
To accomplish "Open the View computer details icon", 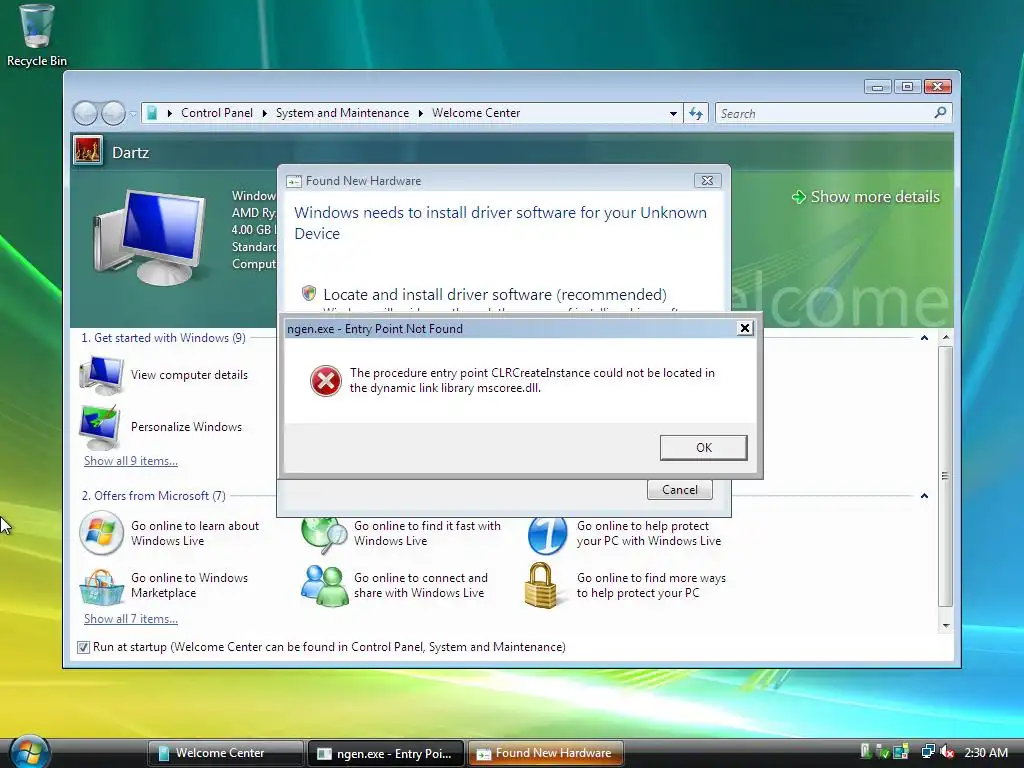I will [x=101, y=376].
